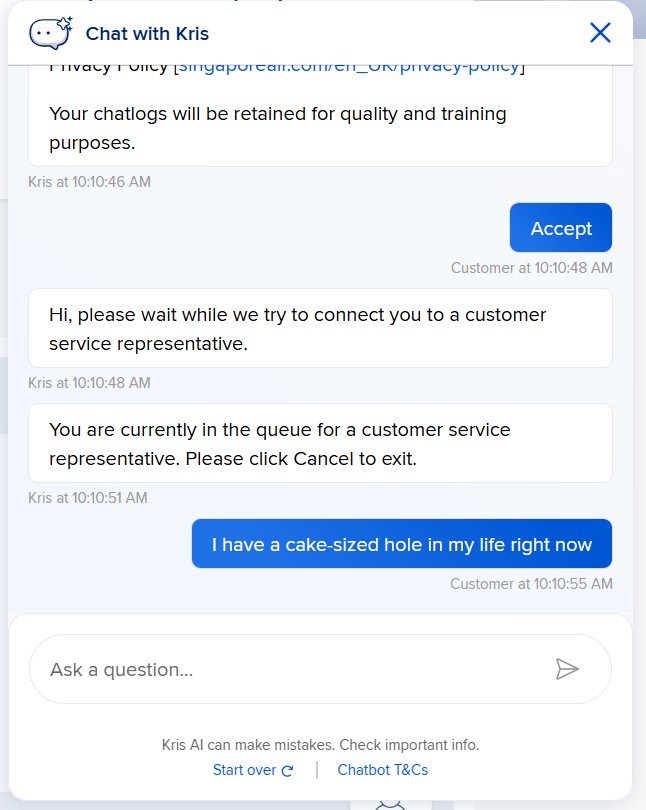
Task: Open the Chatbot T&Cs link
Action: [x=383, y=770]
